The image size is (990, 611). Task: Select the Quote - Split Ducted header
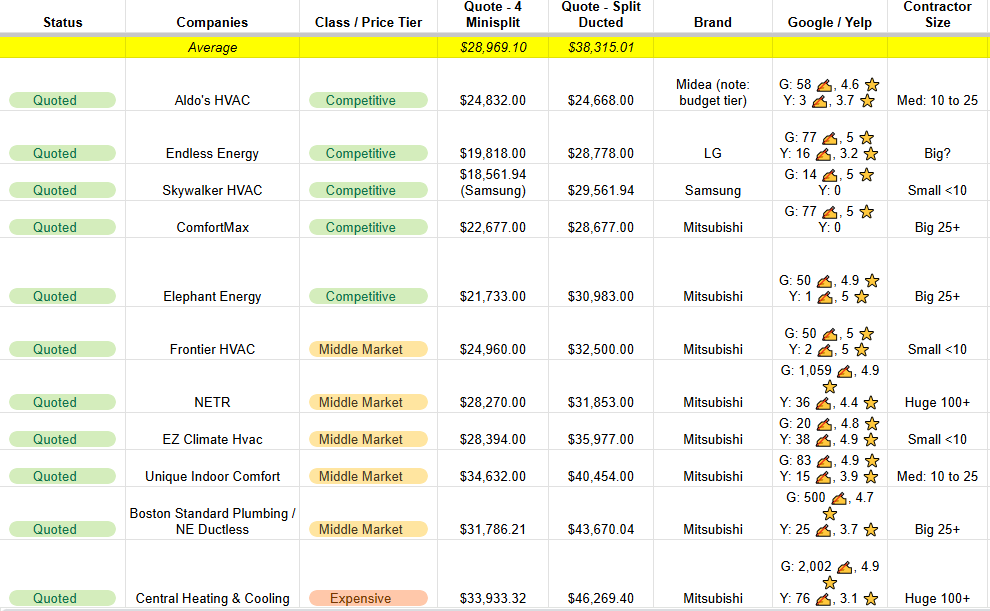click(x=600, y=15)
